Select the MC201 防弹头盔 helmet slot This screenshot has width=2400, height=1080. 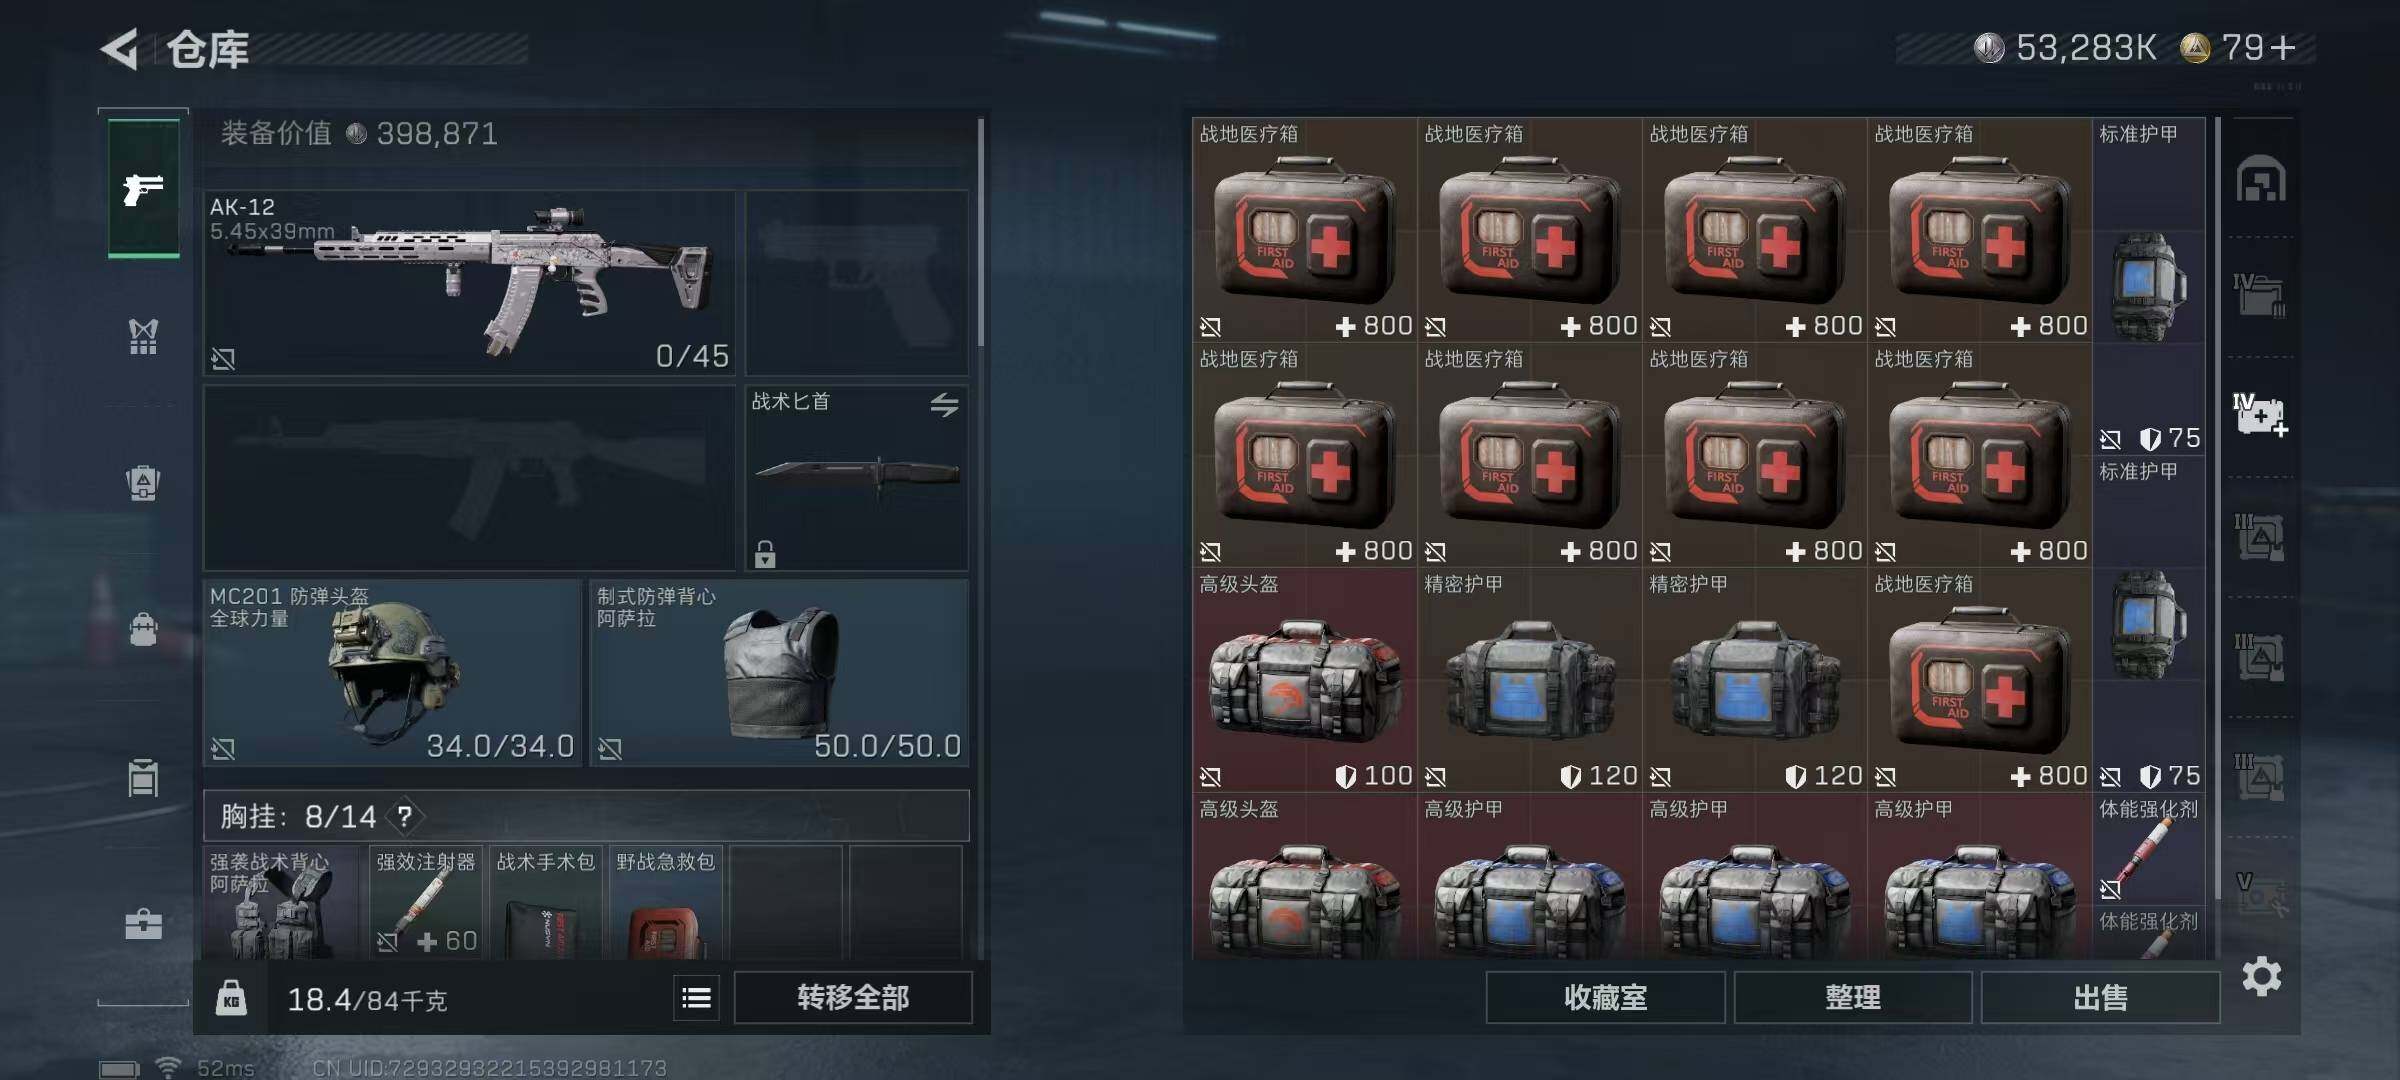pyautogui.click(x=392, y=673)
